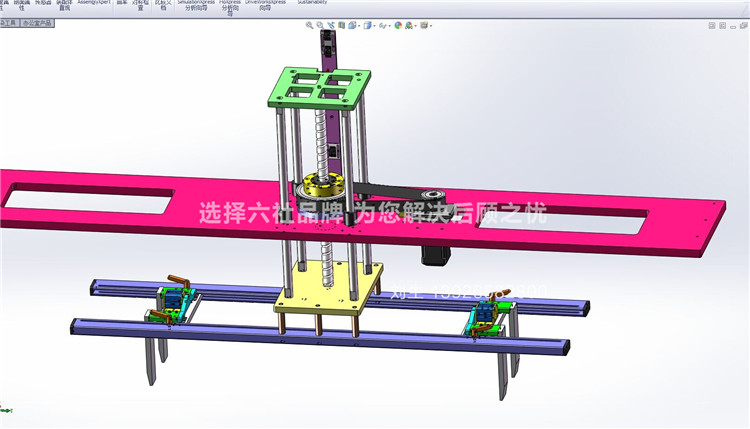The width and height of the screenshot is (750, 429).
Task: Launch the DriveWorksXpress wizard
Action: (265, 5)
